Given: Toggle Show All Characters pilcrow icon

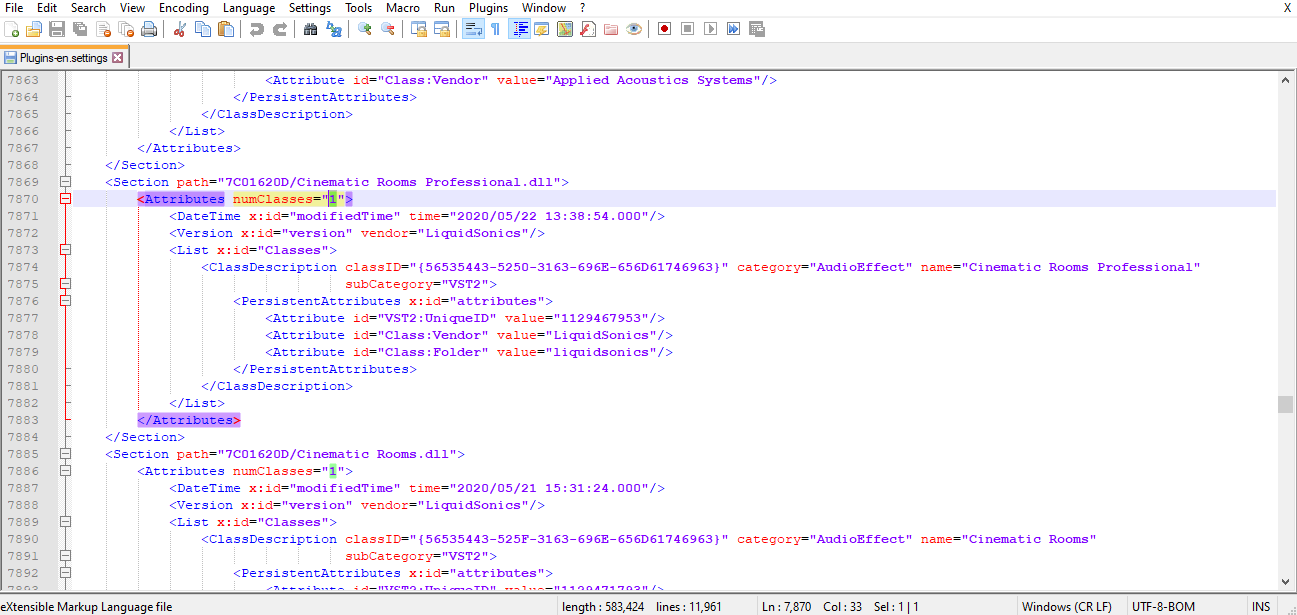Looking at the screenshot, I should [496, 29].
